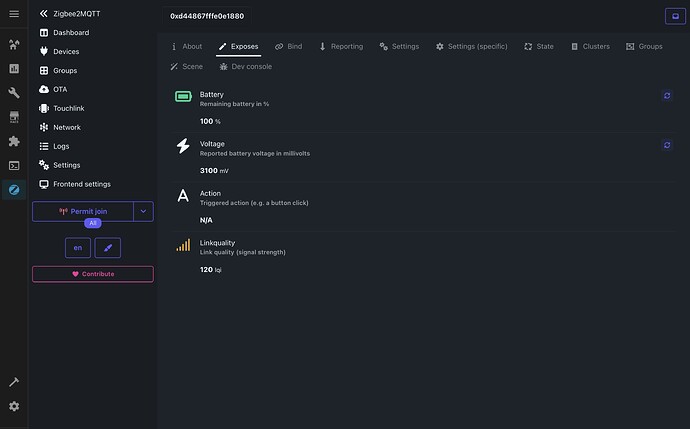Screen dimensions: 690x429
Task: Switch to the Reporting tab
Action: pyautogui.click(x=341, y=46)
